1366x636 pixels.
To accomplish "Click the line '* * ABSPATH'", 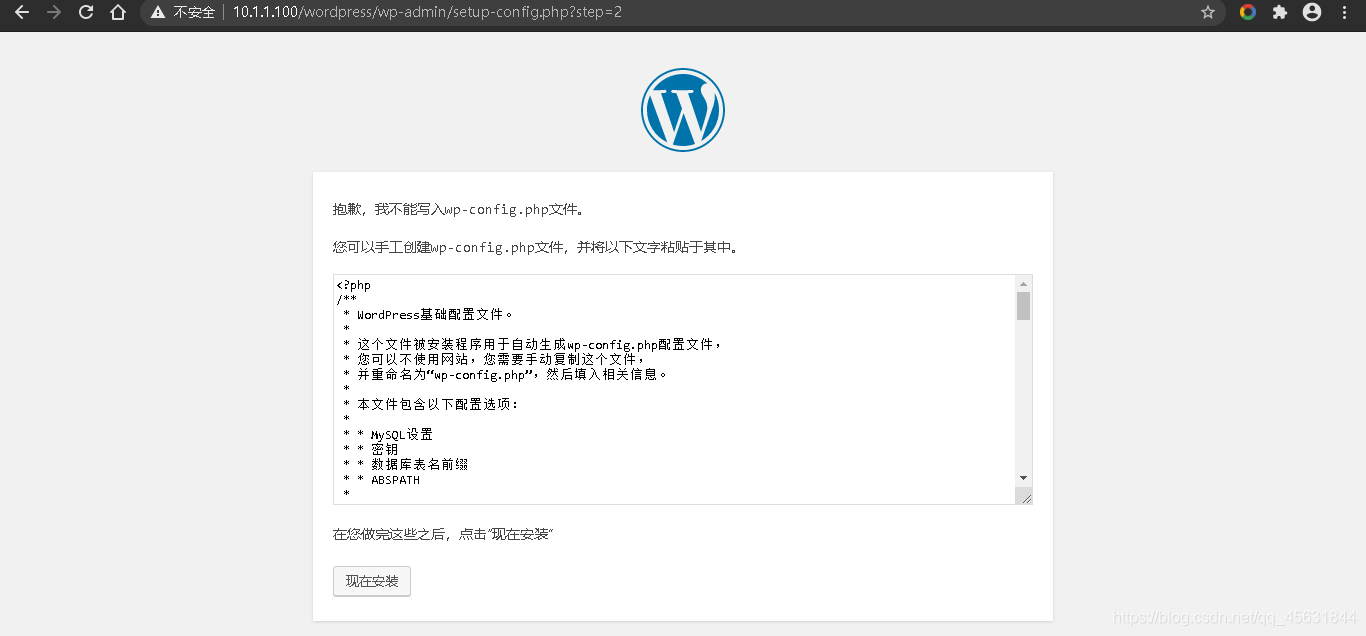I will point(382,480).
